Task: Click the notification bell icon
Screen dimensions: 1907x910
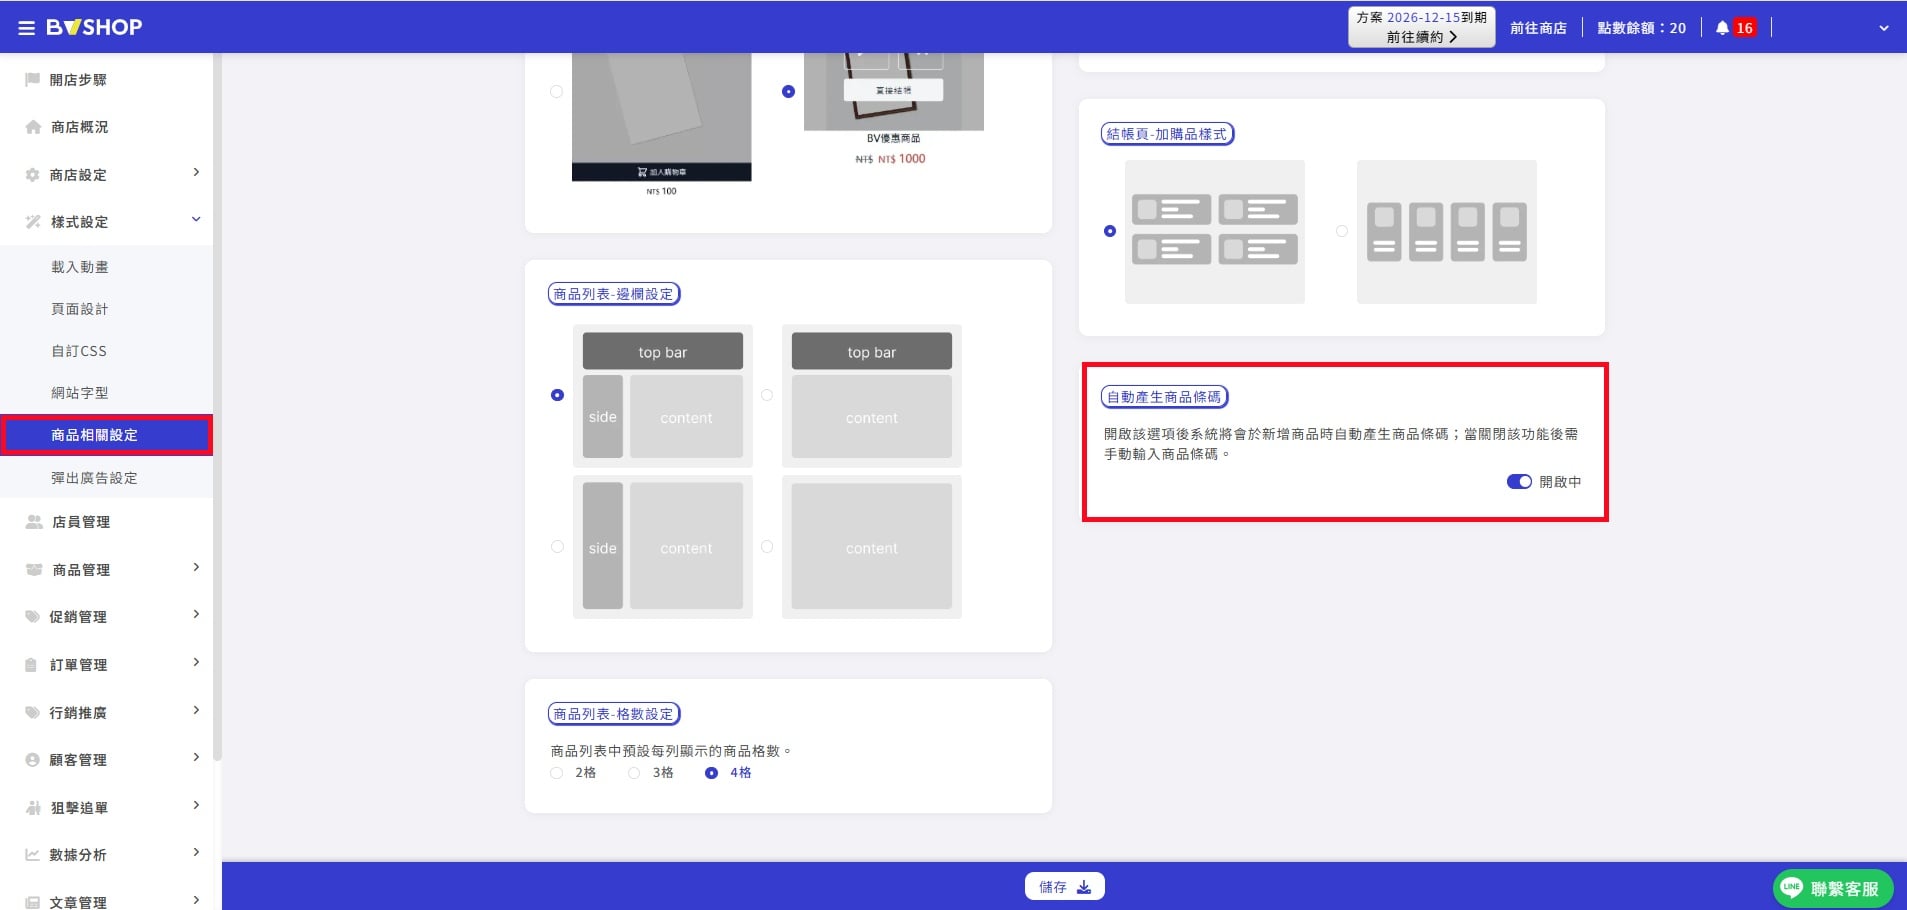Action: click(1722, 28)
